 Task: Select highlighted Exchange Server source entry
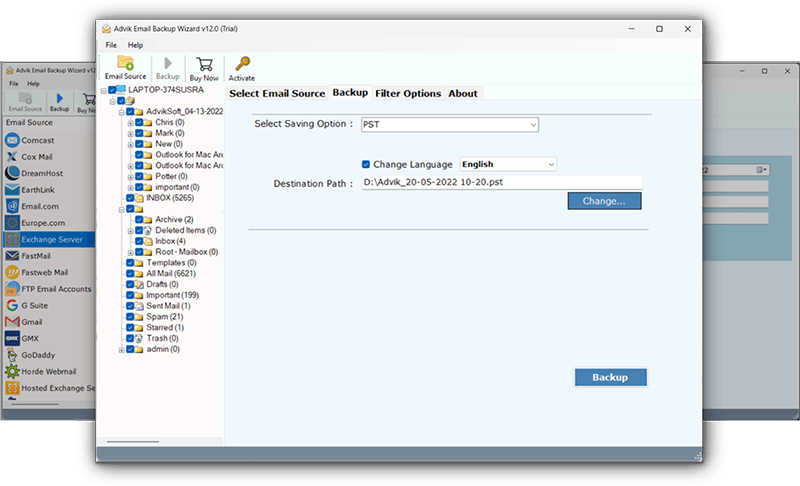click(49, 239)
